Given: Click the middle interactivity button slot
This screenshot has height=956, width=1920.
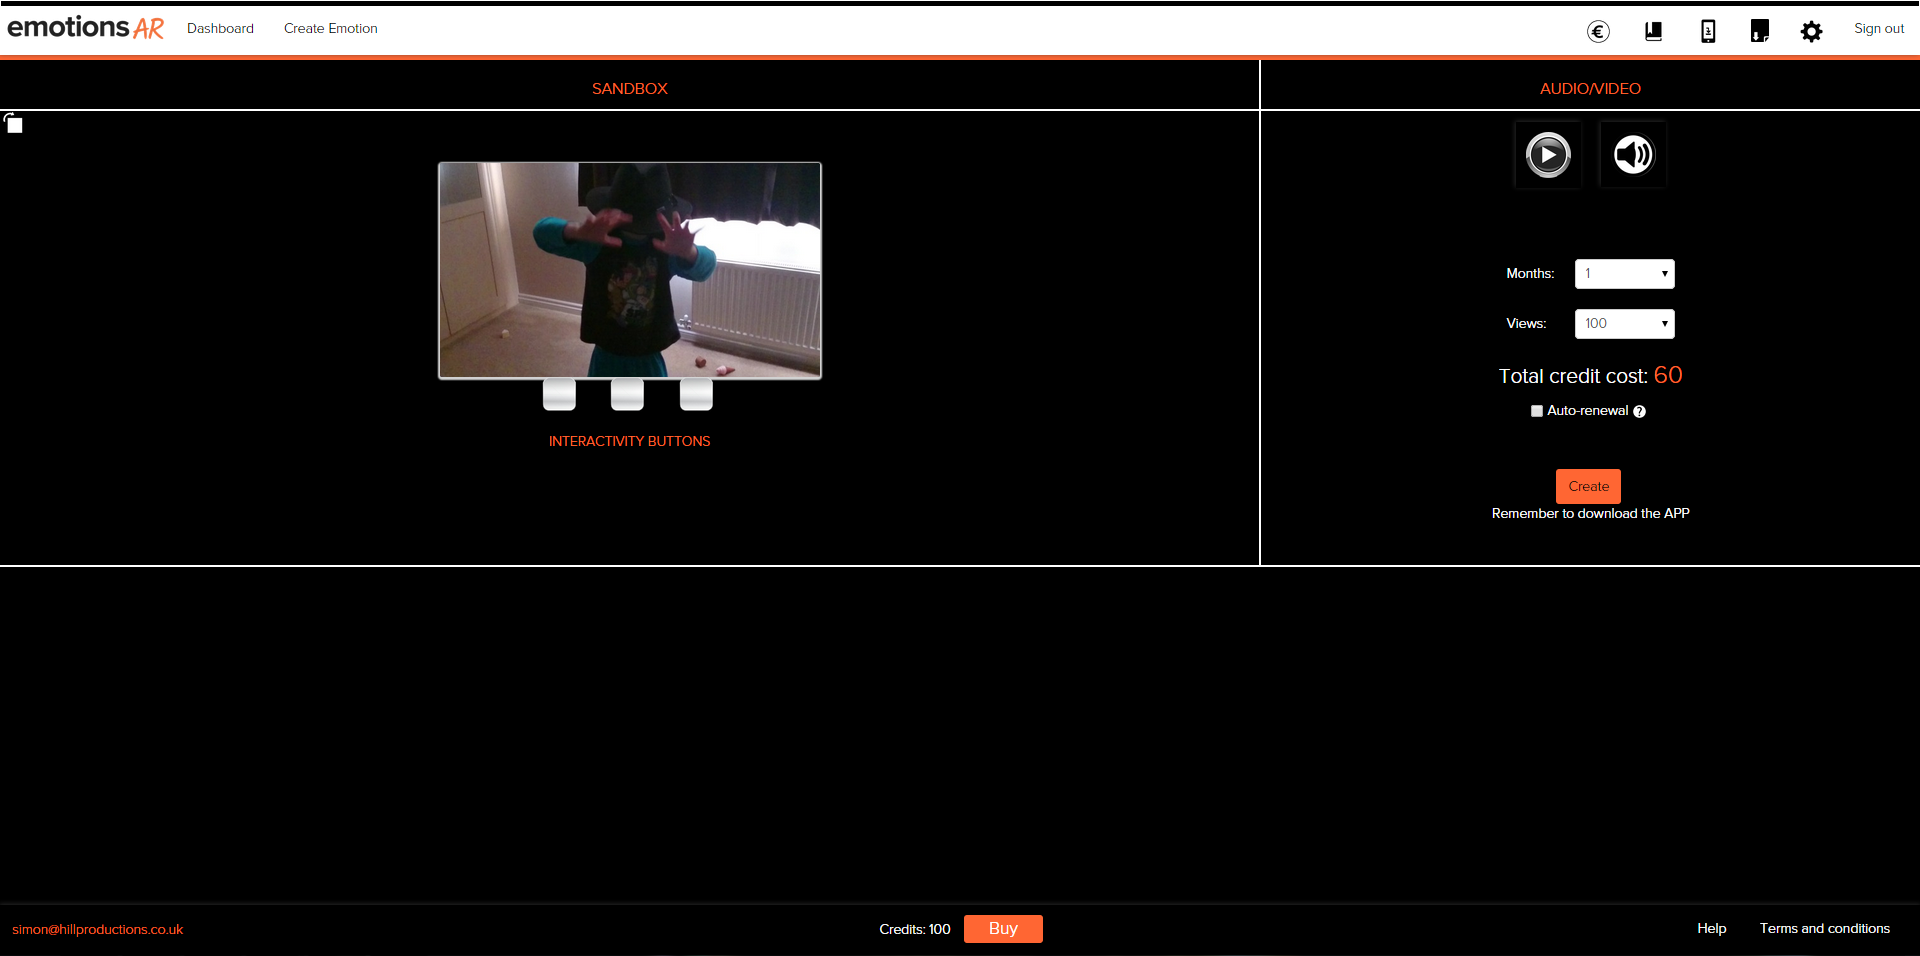Looking at the screenshot, I should 627,394.
